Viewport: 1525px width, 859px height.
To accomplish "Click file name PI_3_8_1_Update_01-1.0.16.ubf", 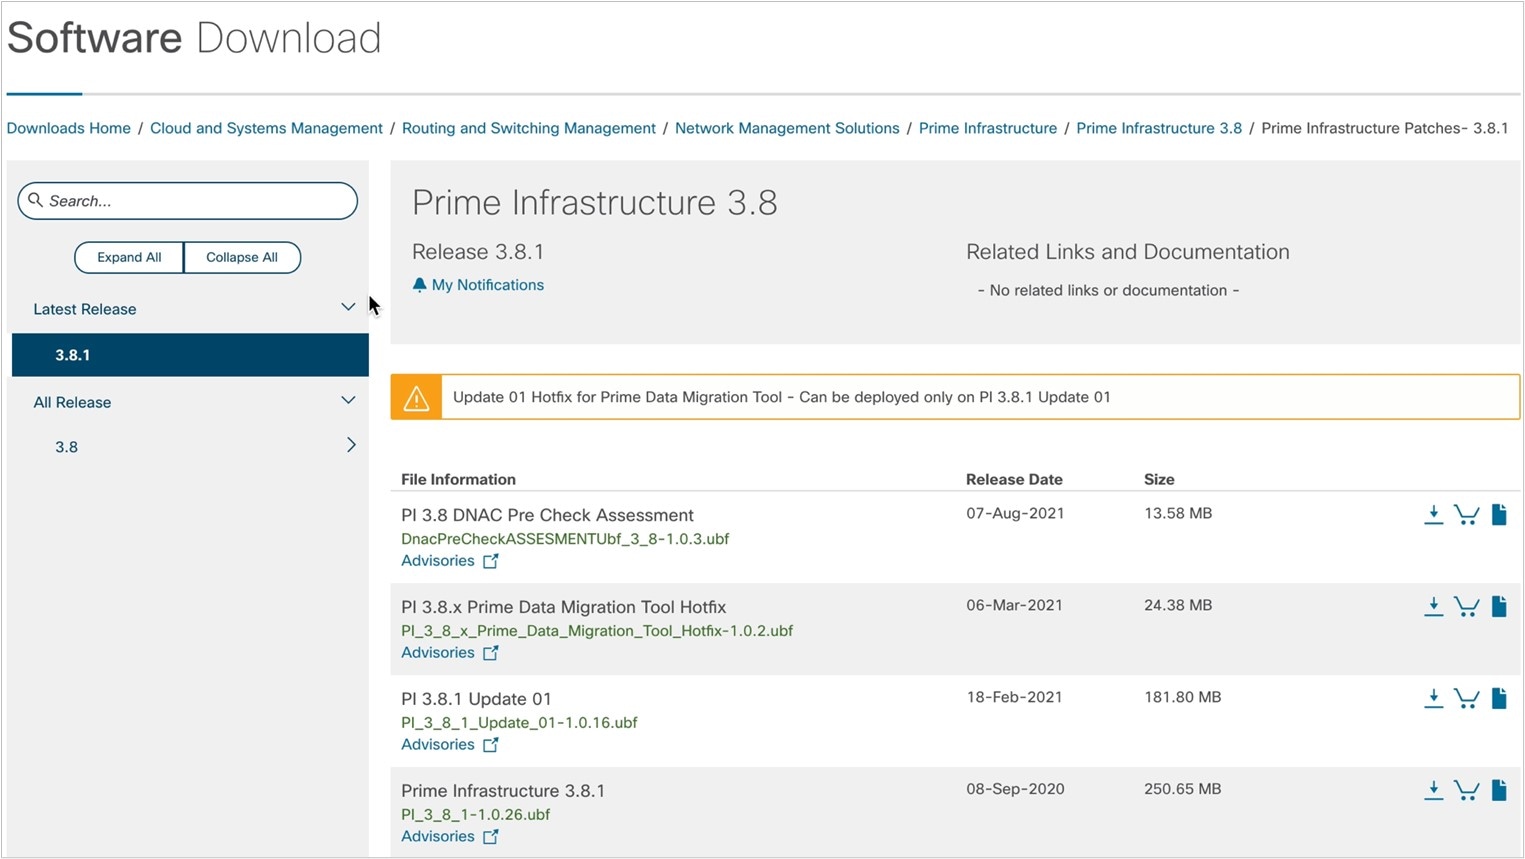I will click(519, 723).
